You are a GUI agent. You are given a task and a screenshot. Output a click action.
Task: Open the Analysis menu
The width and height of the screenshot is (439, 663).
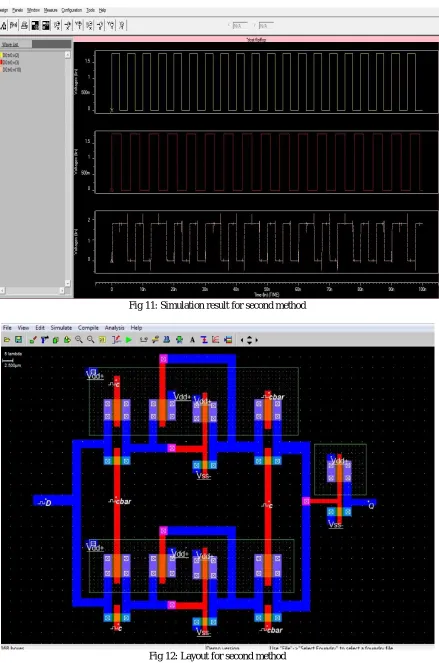pyautogui.click(x=115, y=328)
